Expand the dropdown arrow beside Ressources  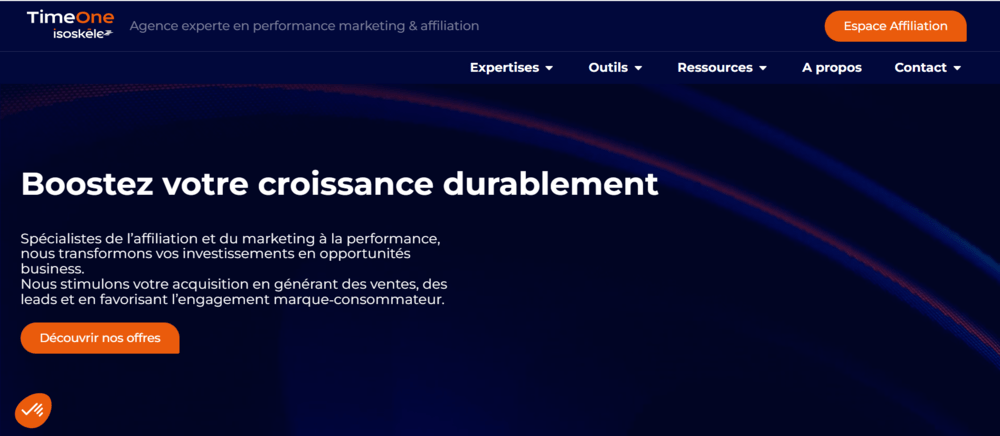(x=763, y=69)
